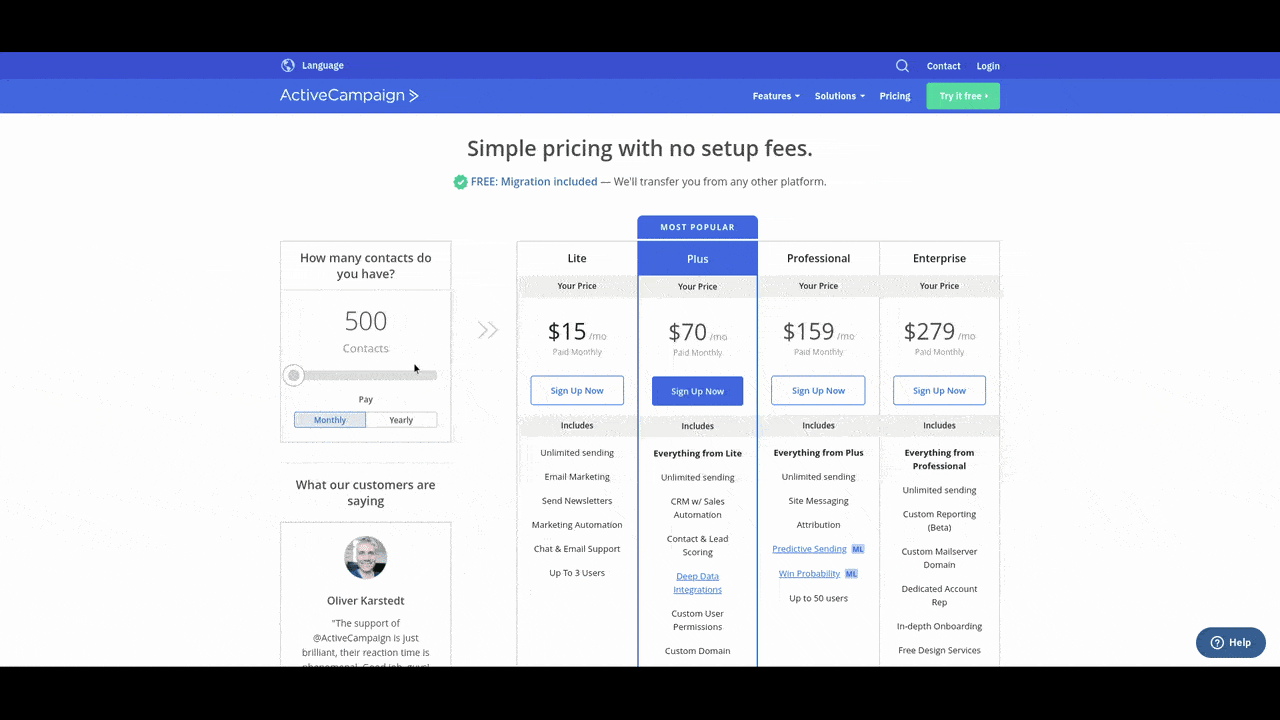Sign up for the Lite plan
Viewport: 1280px width, 720px height.
pyautogui.click(x=577, y=391)
